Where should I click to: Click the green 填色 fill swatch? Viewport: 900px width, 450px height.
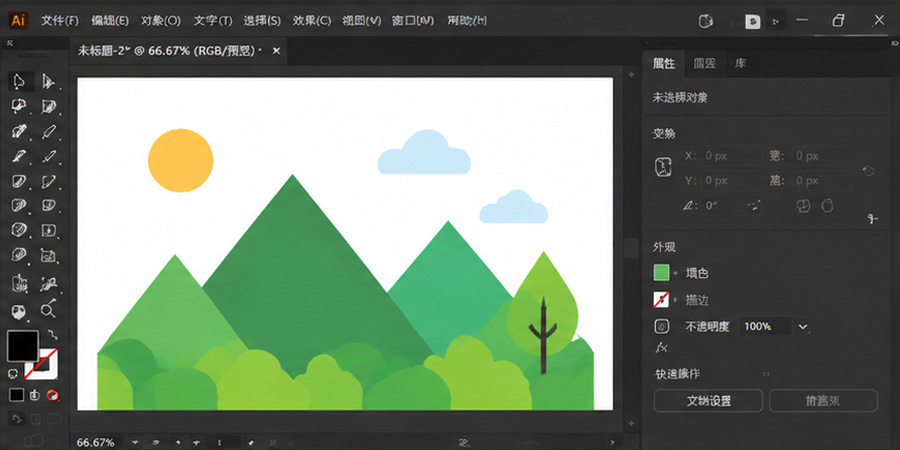(661, 273)
